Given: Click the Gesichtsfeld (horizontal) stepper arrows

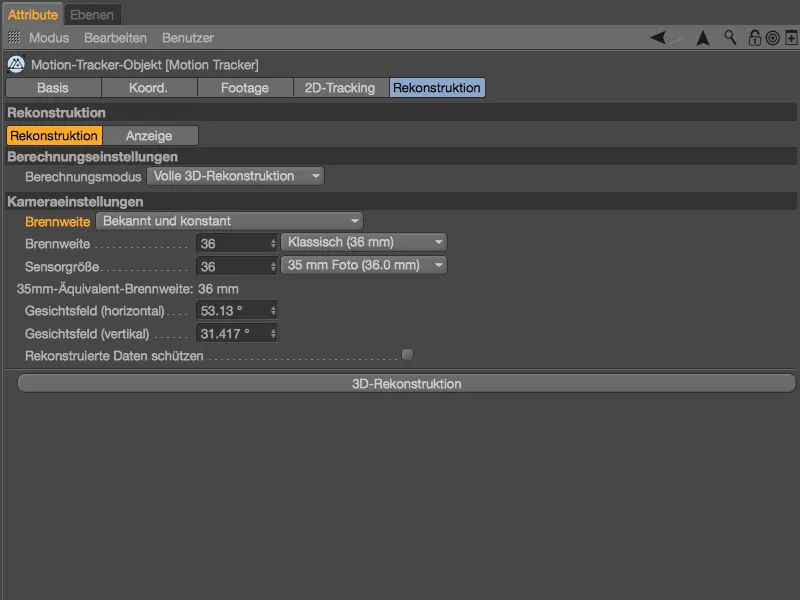Looking at the screenshot, I should point(273,310).
